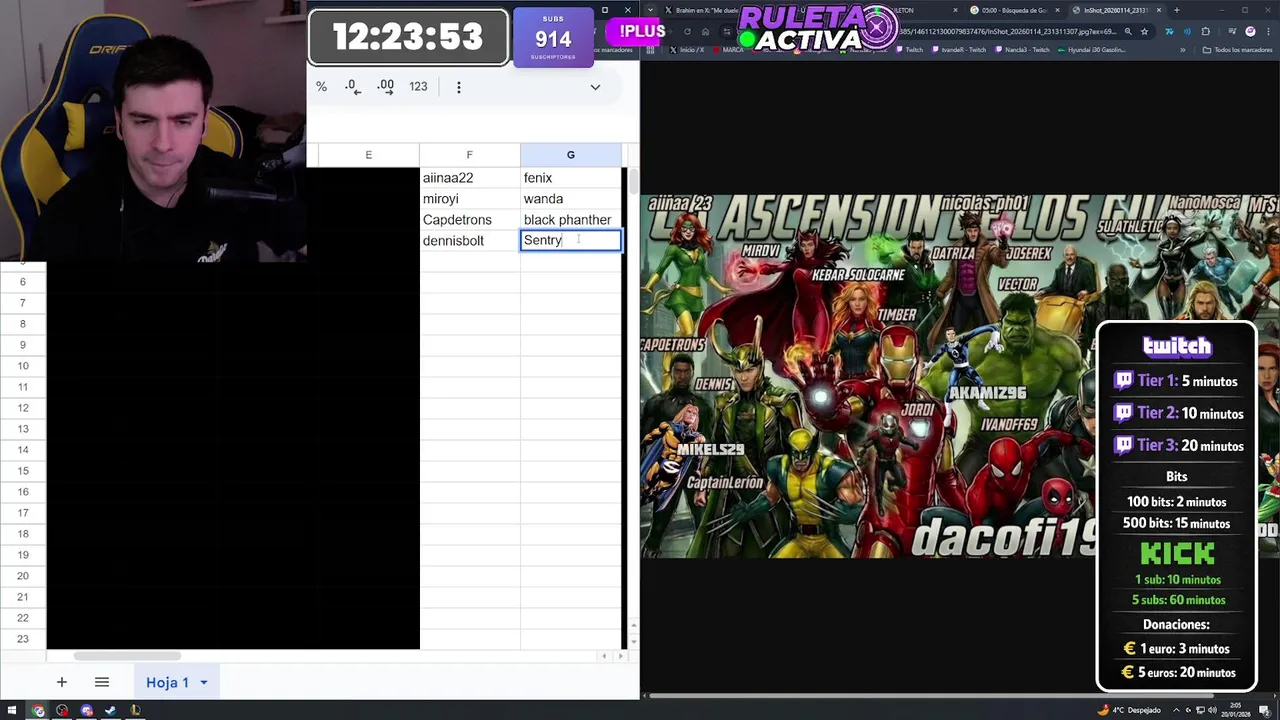
Task: Open the Discord taskbar icon
Action: [86, 711]
